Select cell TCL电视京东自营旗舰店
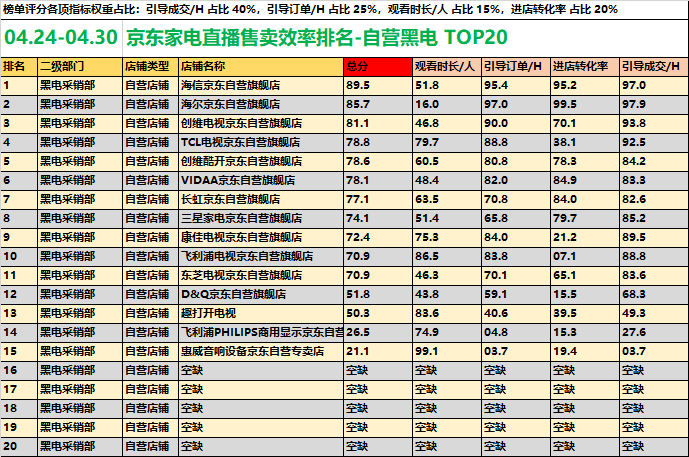Screen dimensions: 689x457 [x=261, y=142]
